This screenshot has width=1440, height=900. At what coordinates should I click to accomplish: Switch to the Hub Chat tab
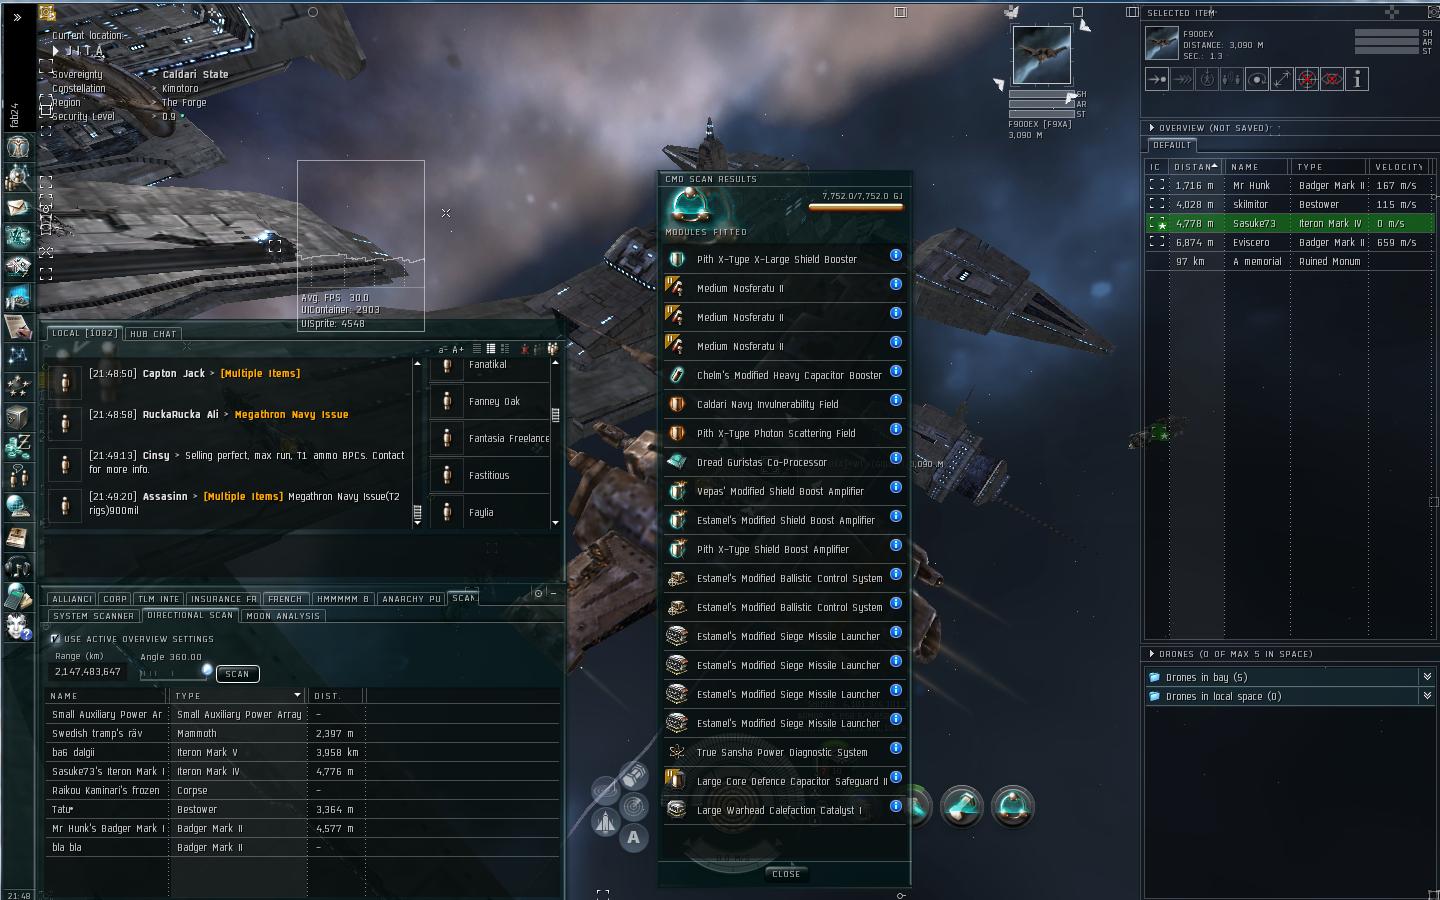152,333
